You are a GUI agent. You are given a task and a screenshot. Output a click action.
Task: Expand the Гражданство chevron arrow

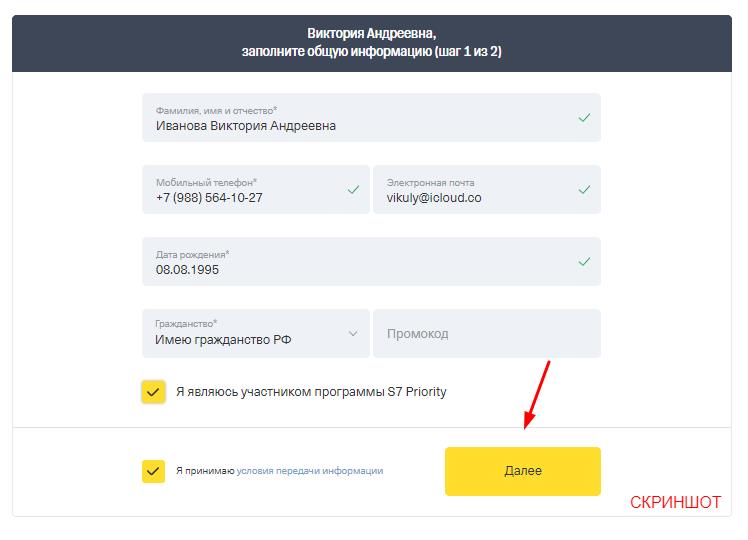[353, 333]
